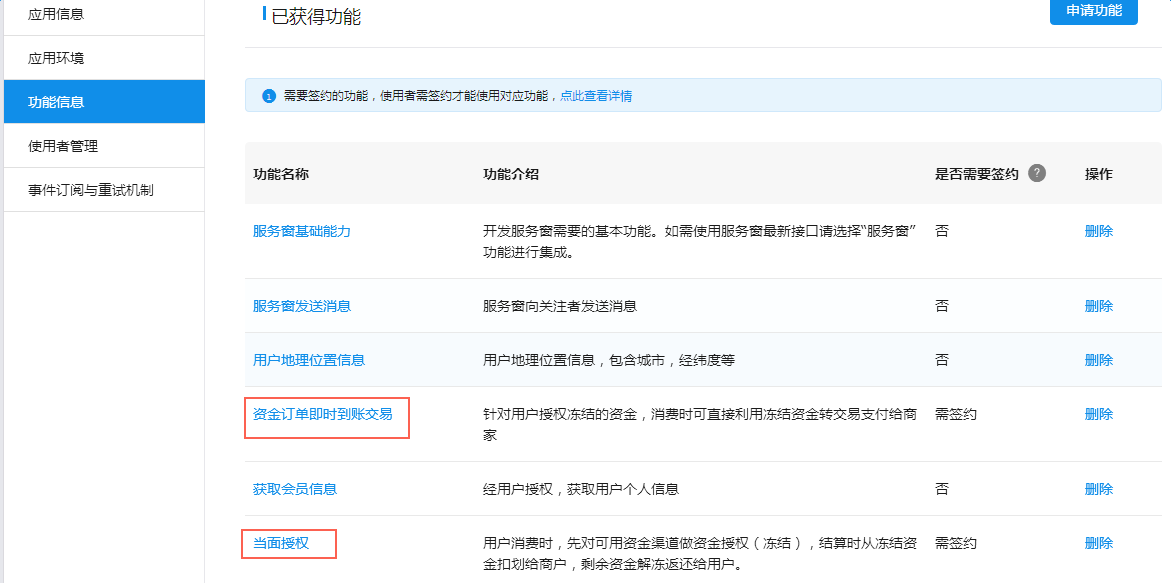Open the 资金订单即时到账交易 function link

(x=323, y=414)
